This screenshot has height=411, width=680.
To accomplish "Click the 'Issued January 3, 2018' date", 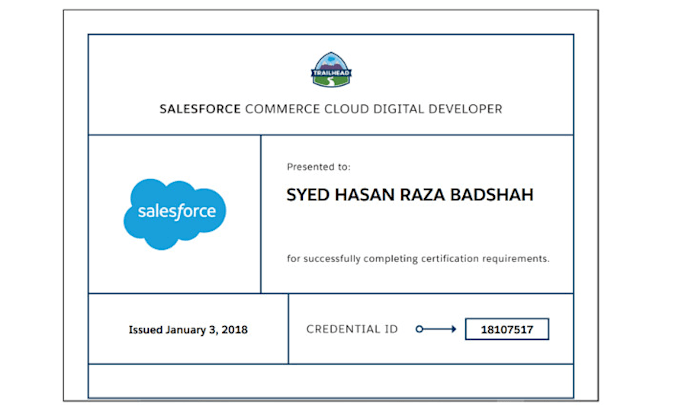I will (x=188, y=330).
